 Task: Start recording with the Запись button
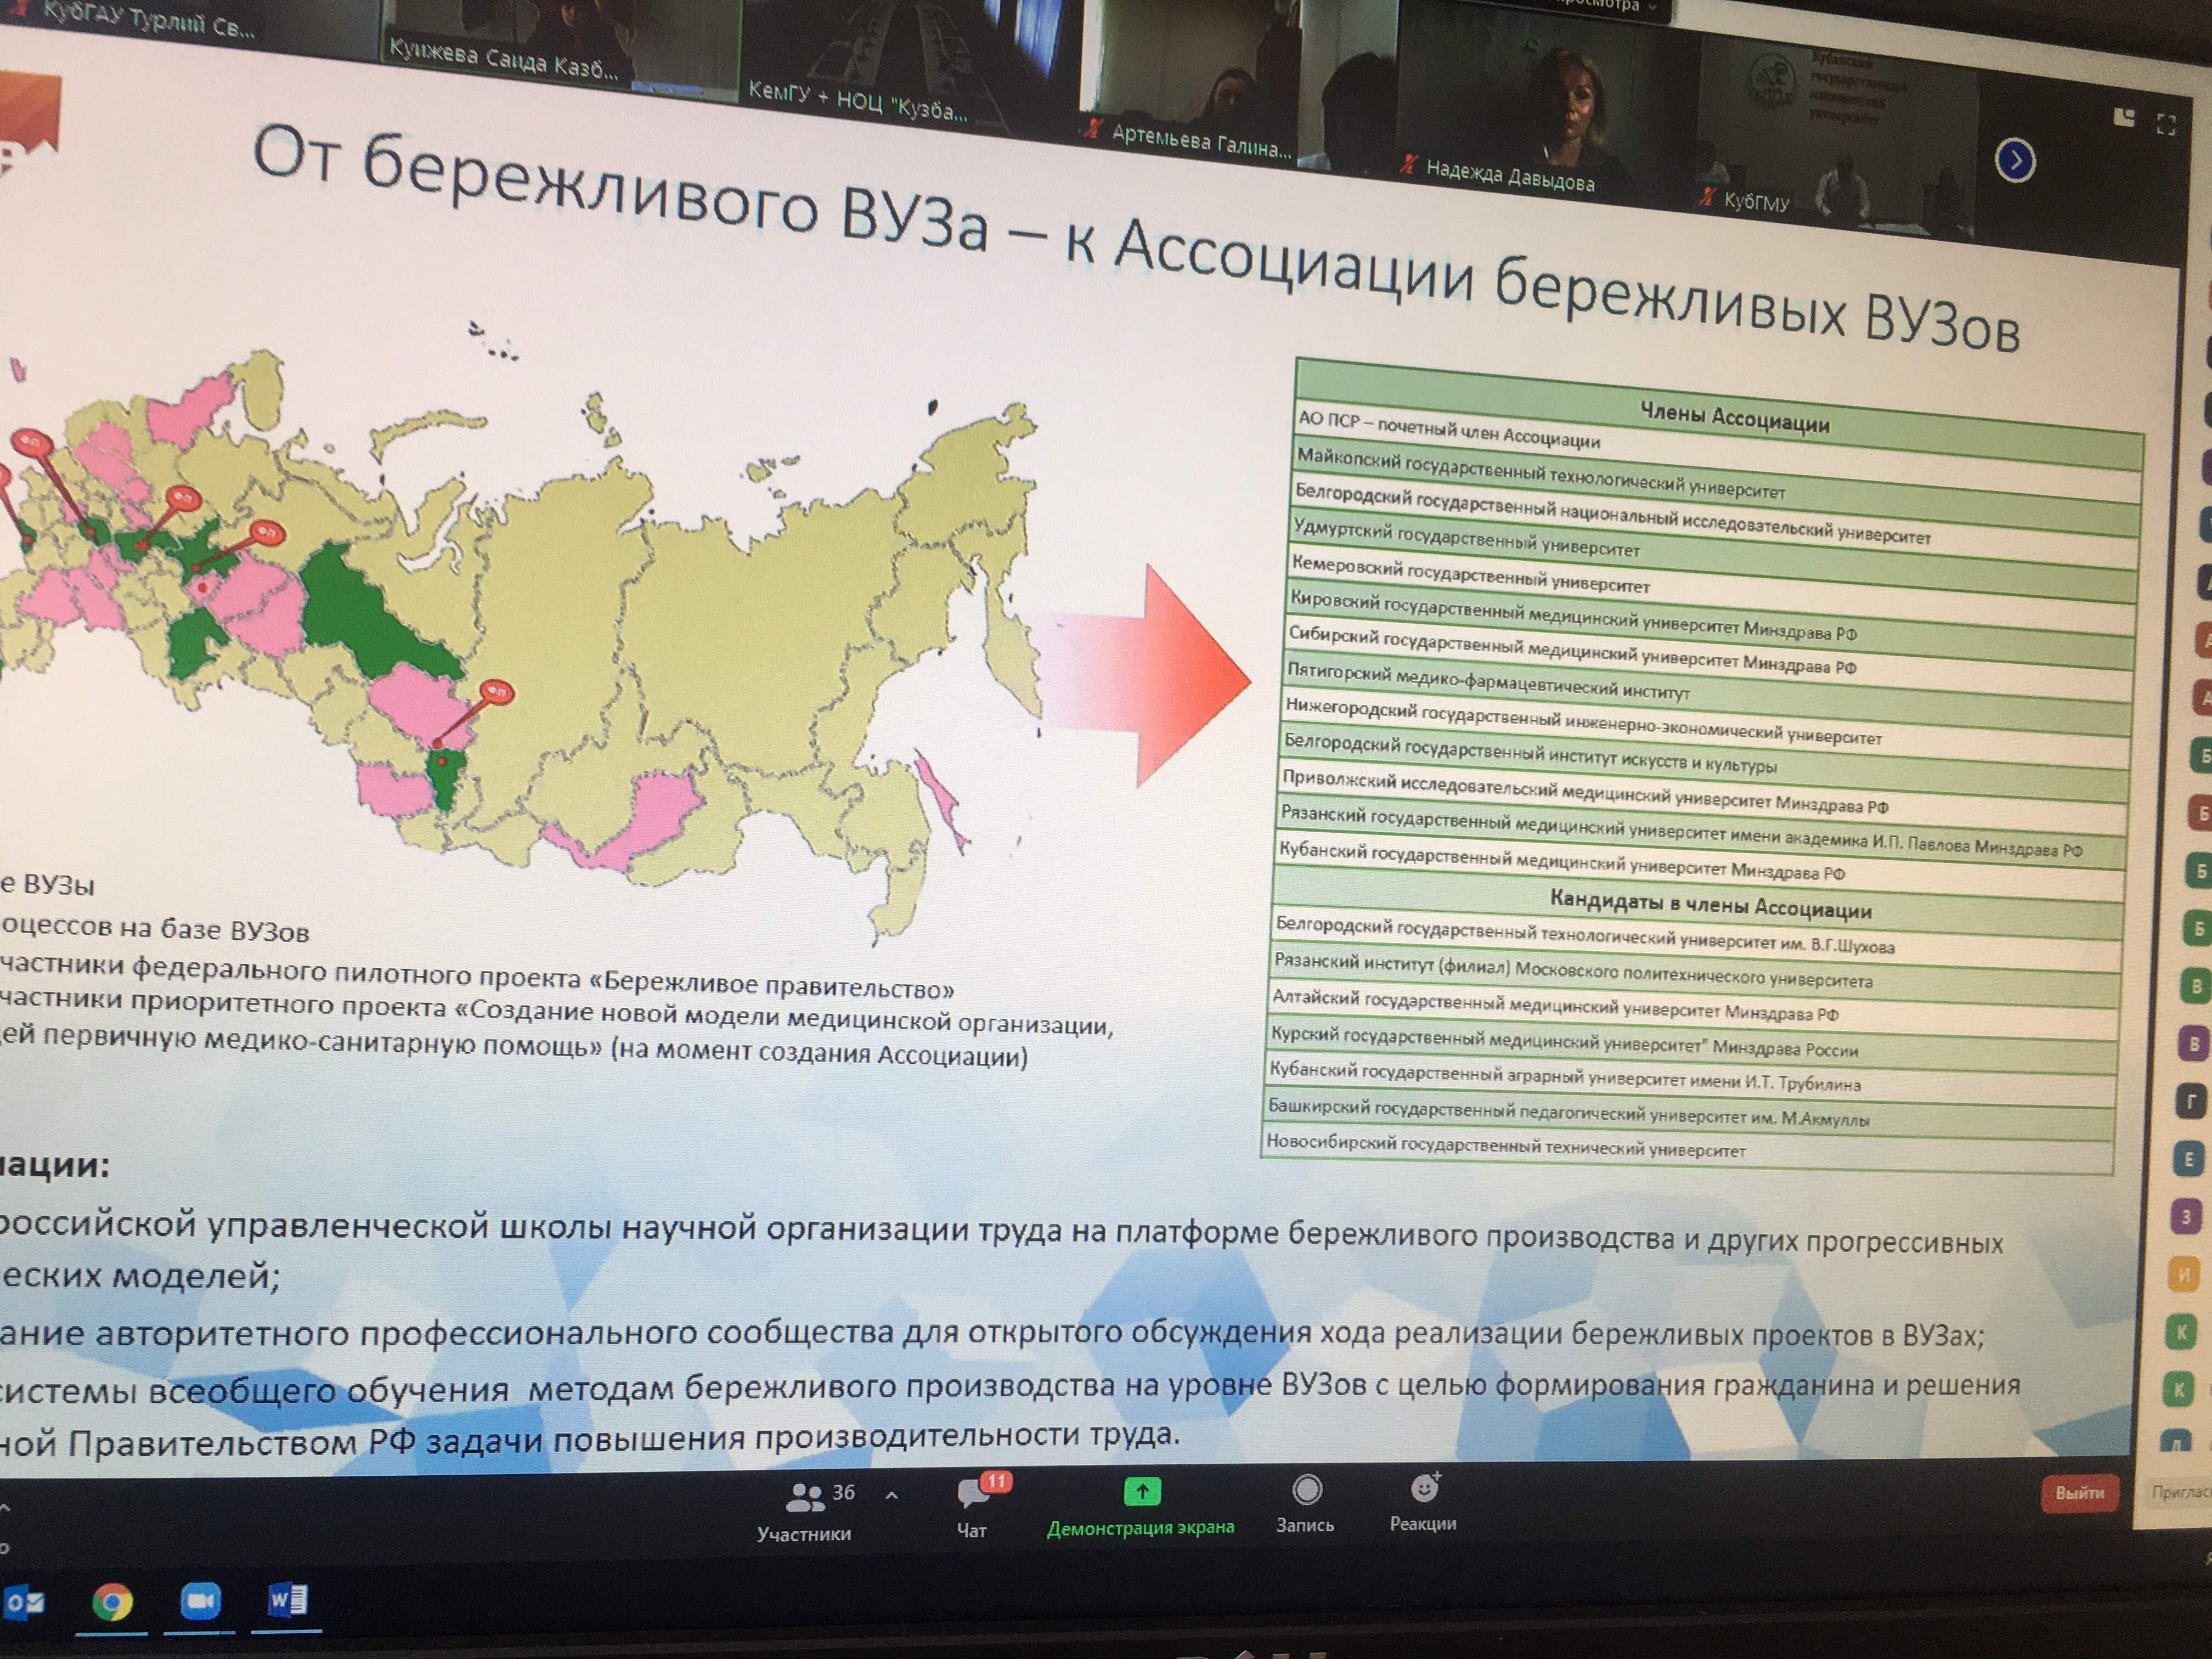[1305, 1504]
